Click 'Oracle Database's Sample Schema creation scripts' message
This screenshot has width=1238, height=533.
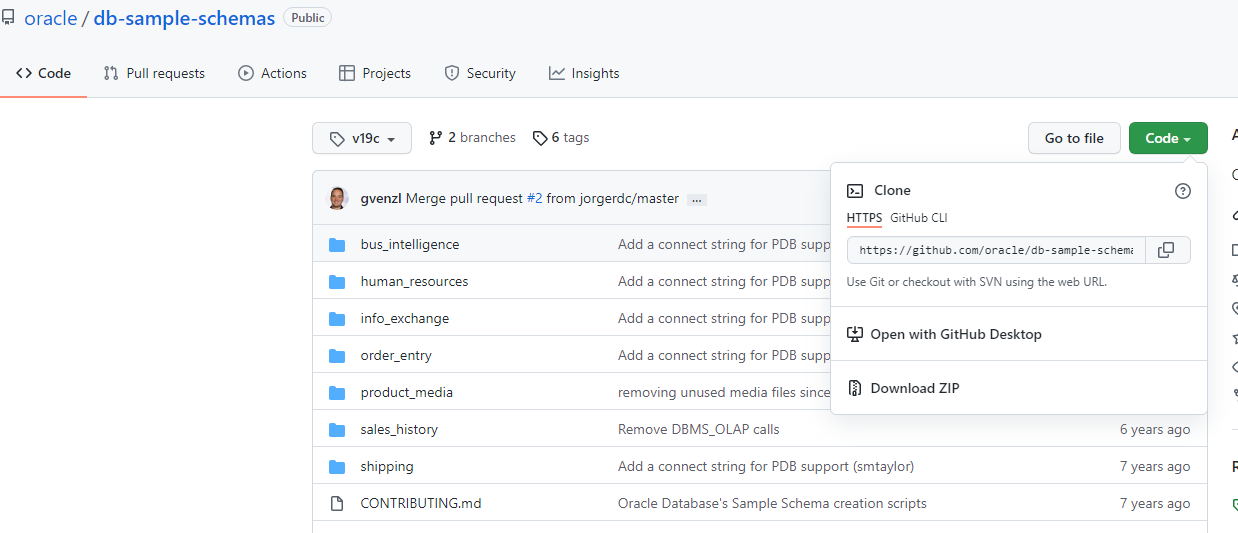pyautogui.click(x=772, y=503)
